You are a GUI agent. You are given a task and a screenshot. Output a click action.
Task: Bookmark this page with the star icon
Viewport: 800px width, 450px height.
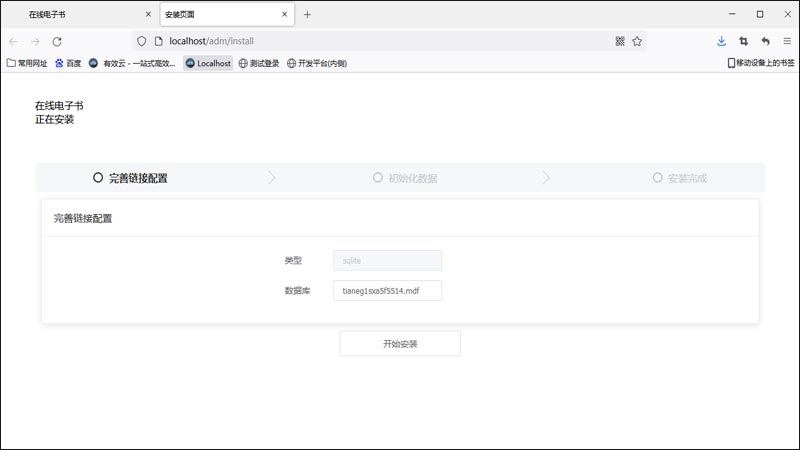pos(637,41)
